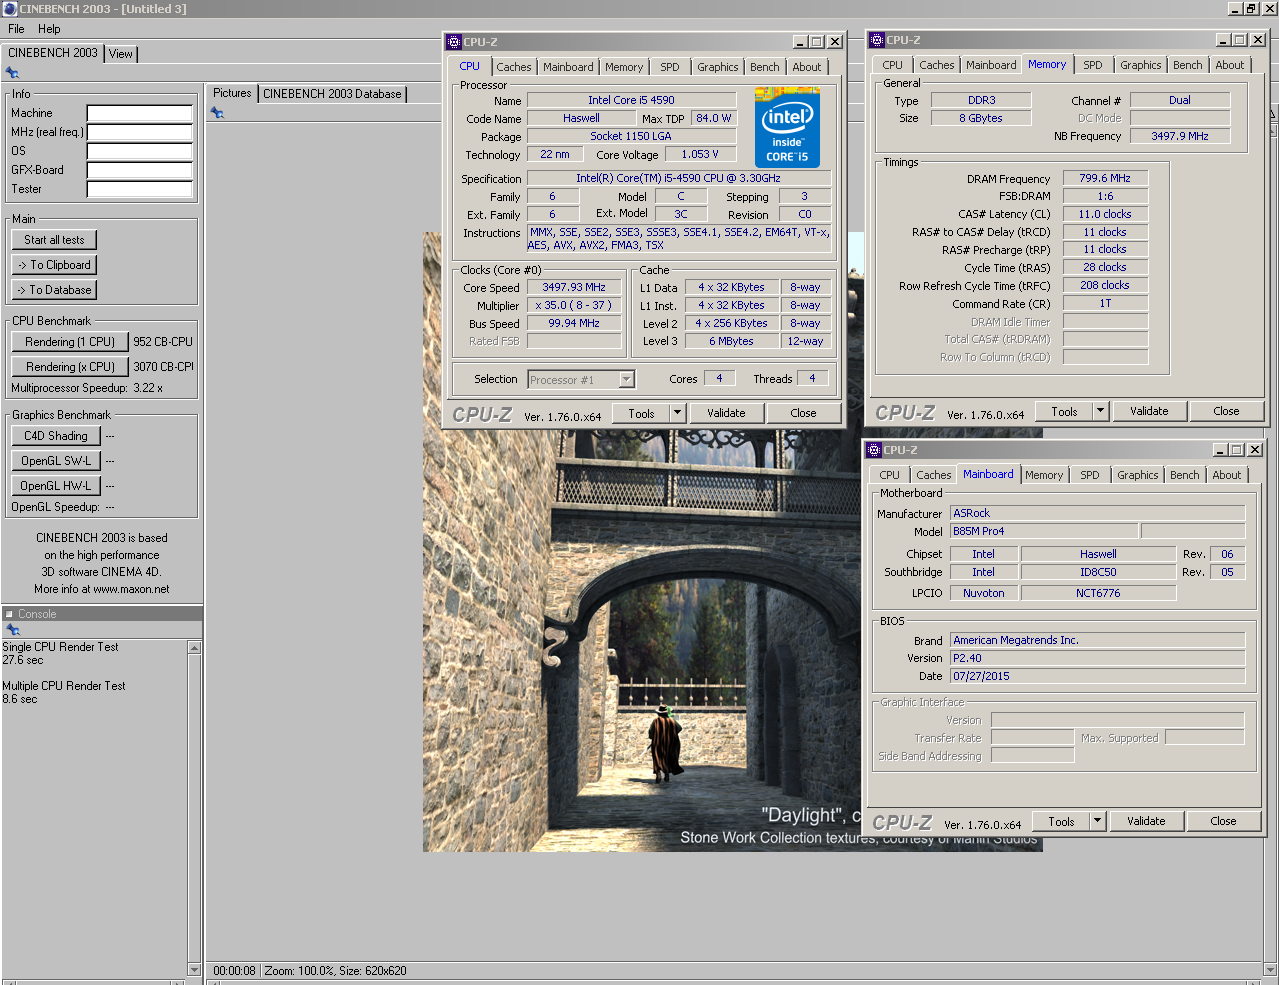Click CPU-Z app icon in Memory window title
Image resolution: width=1279 pixels, height=985 pixels.
click(877, 40)
